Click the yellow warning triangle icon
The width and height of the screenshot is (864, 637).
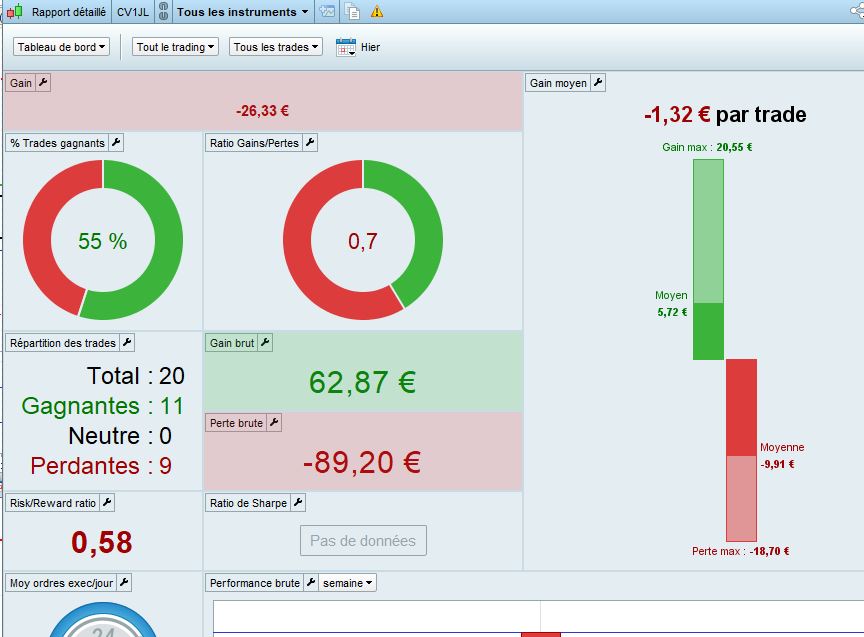pyautogui.click(x=377, y=12)
